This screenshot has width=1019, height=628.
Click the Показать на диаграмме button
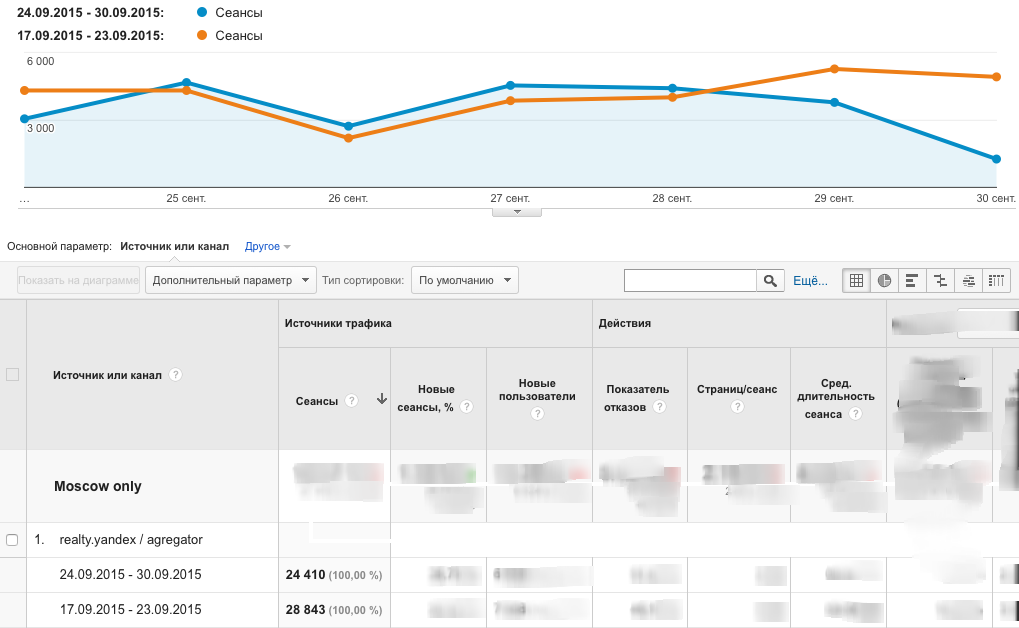point(78,280)
